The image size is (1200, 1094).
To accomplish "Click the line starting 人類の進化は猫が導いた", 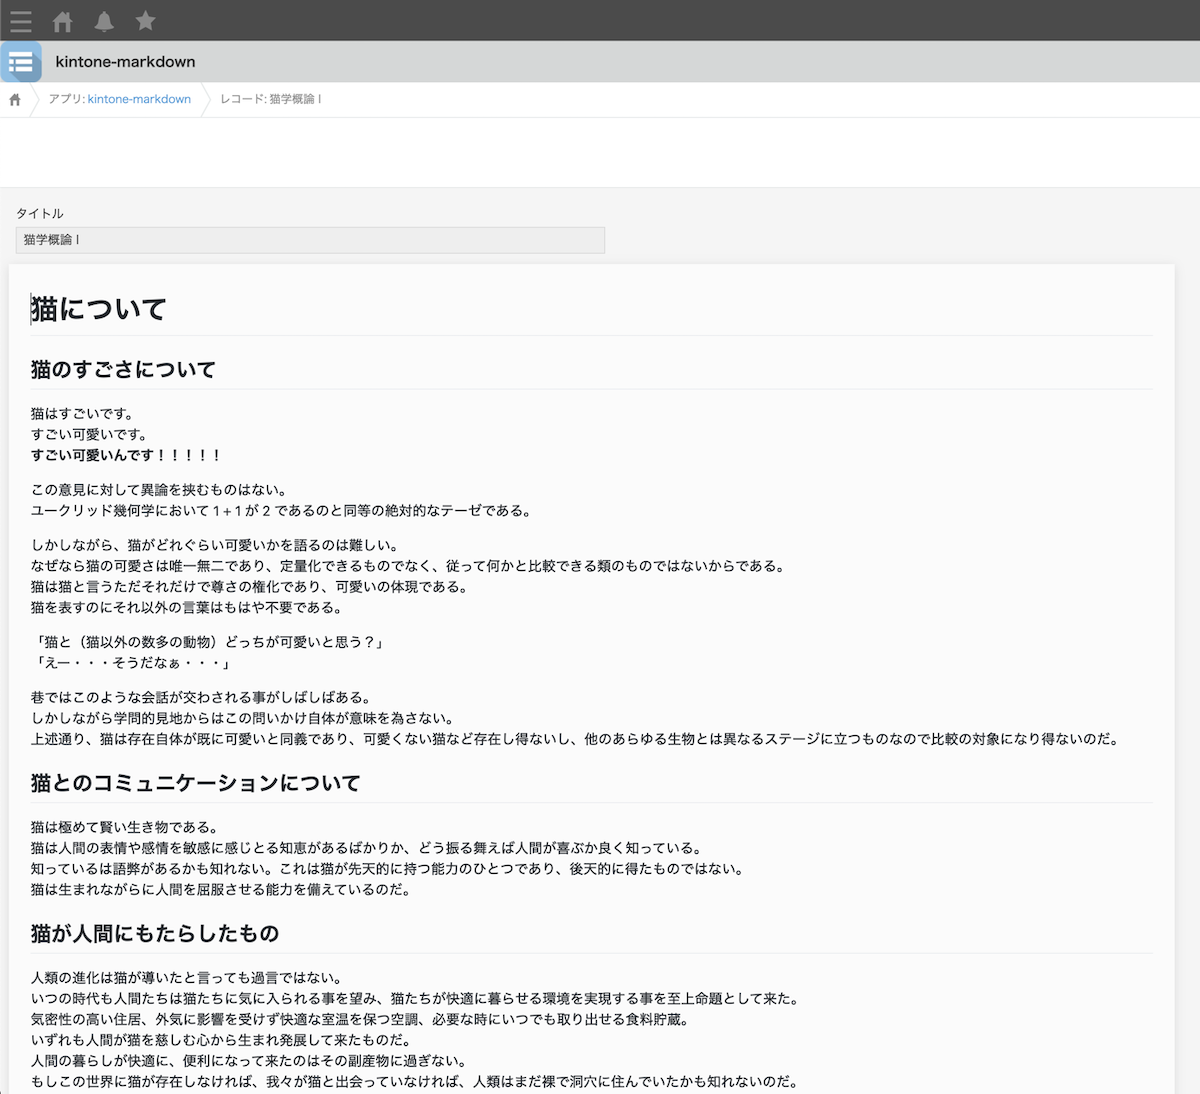I will (x=188, y=979).
